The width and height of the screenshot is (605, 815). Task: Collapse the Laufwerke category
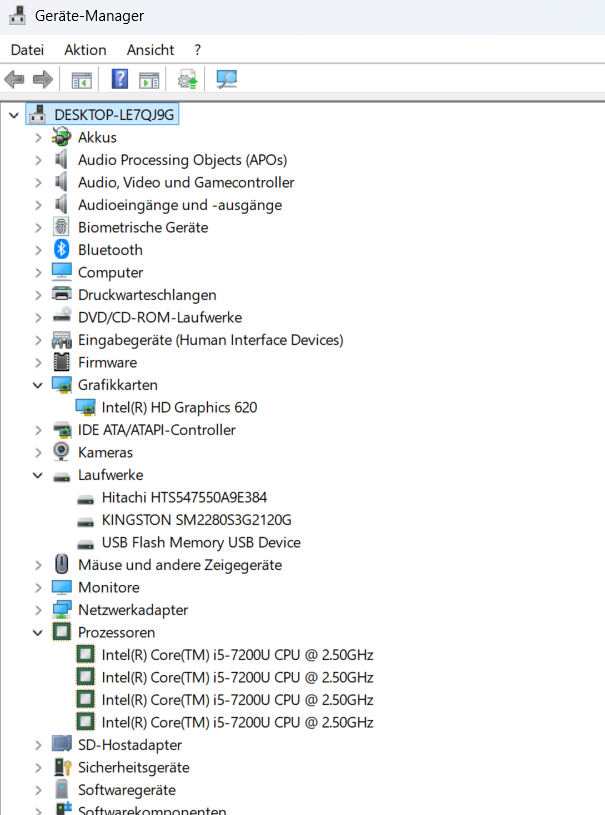coord(37,475)
